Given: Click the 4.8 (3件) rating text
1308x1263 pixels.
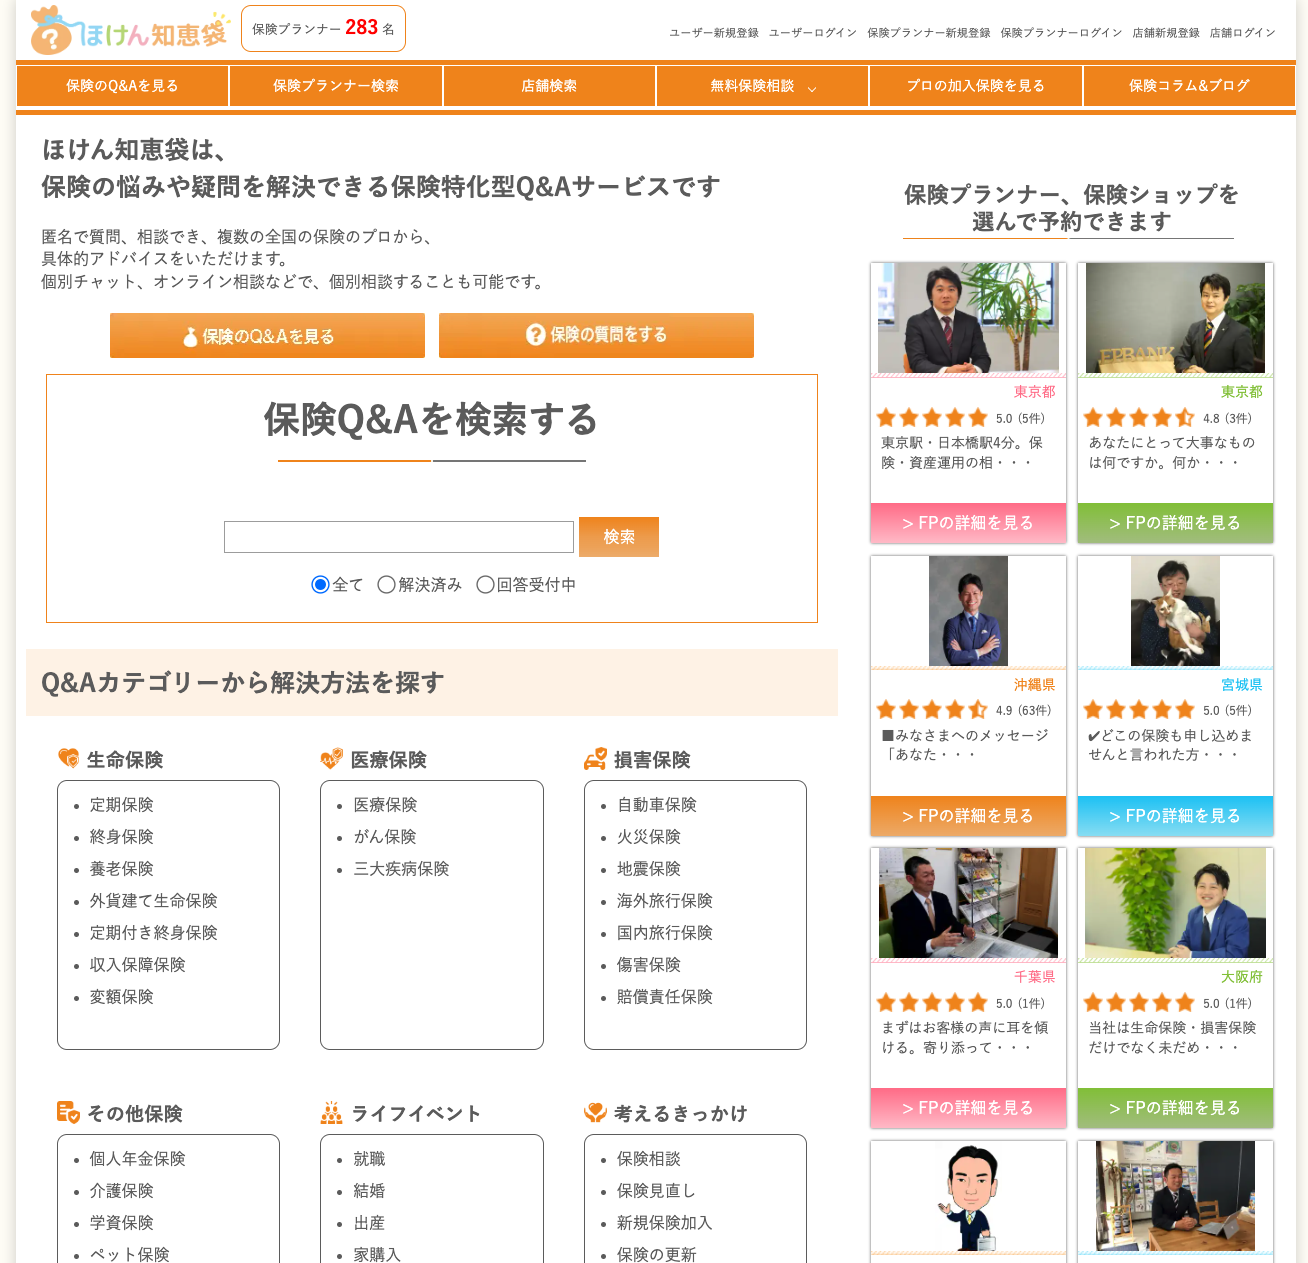Looking at the screenshot, I should pos(1227,419).
